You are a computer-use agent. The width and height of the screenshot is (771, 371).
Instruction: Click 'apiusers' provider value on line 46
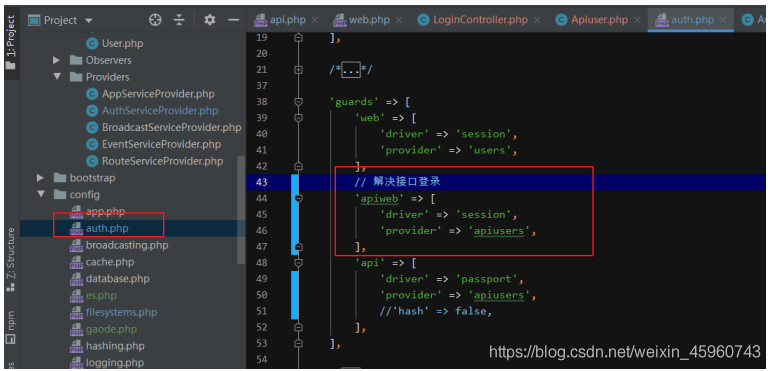[499, 230]
